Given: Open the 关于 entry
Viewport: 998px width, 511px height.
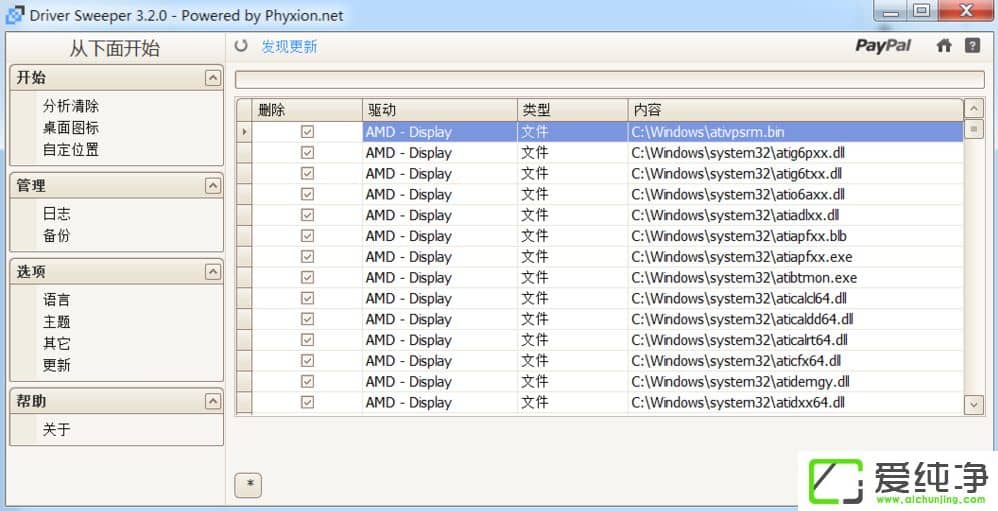Looking at the screenshot, I should pos(57,430).
